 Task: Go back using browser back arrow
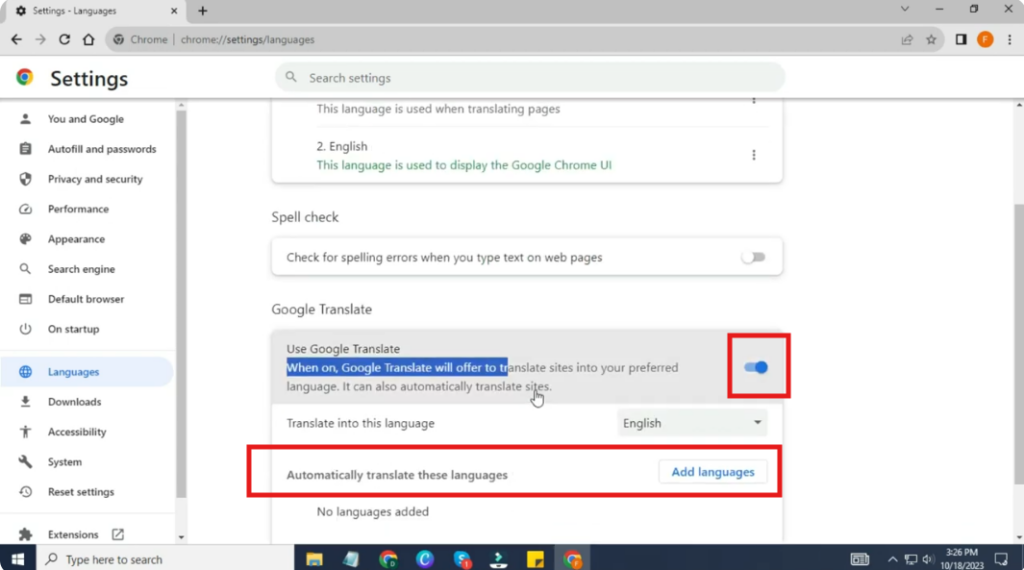tap(16, 40)
